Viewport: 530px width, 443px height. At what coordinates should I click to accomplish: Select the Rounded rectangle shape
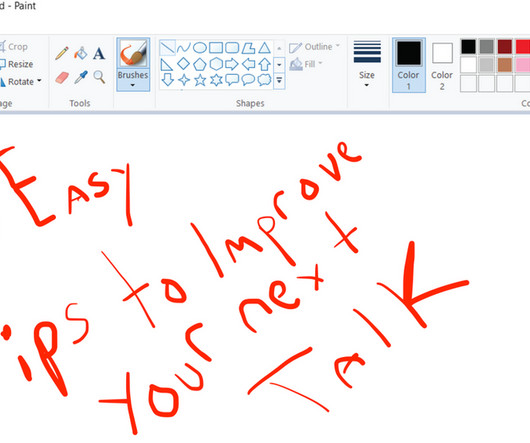(232, 48)
